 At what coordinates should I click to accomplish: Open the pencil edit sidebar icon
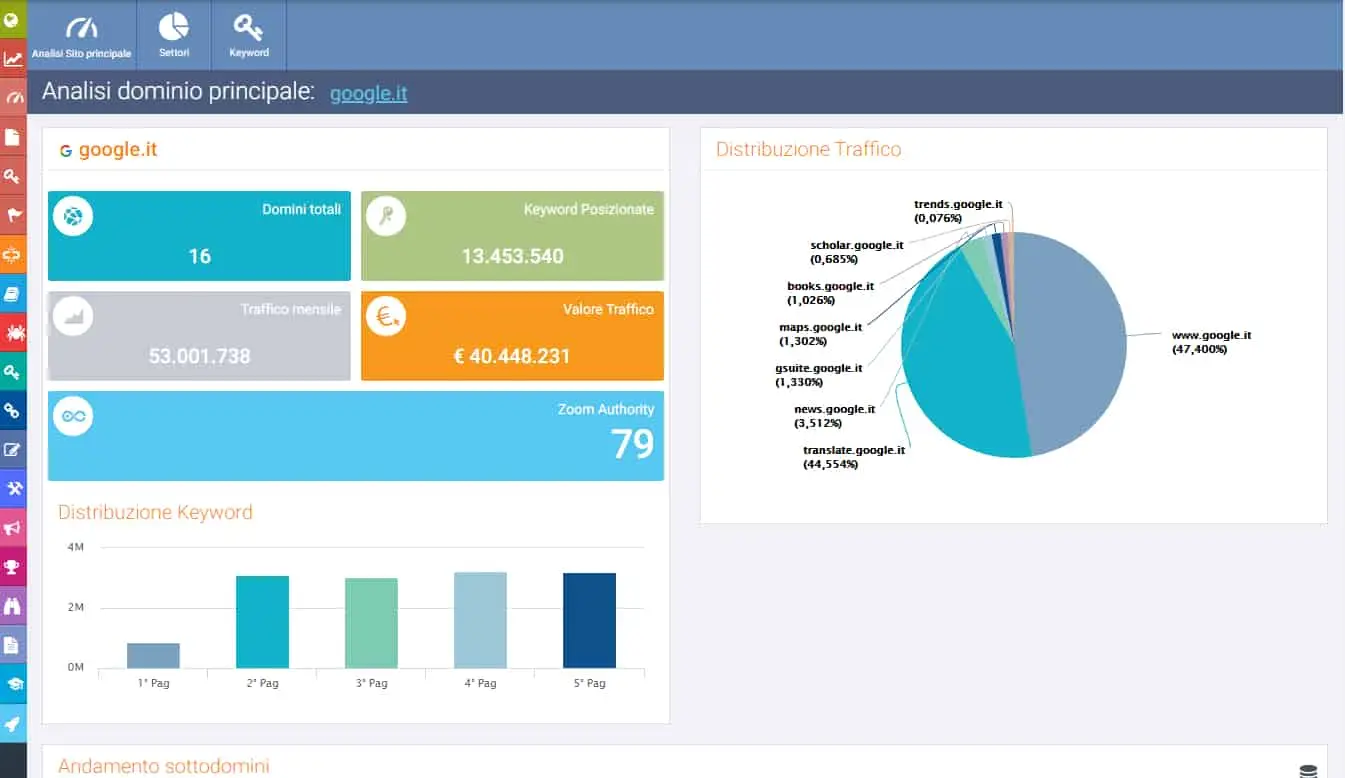[13, 449]
